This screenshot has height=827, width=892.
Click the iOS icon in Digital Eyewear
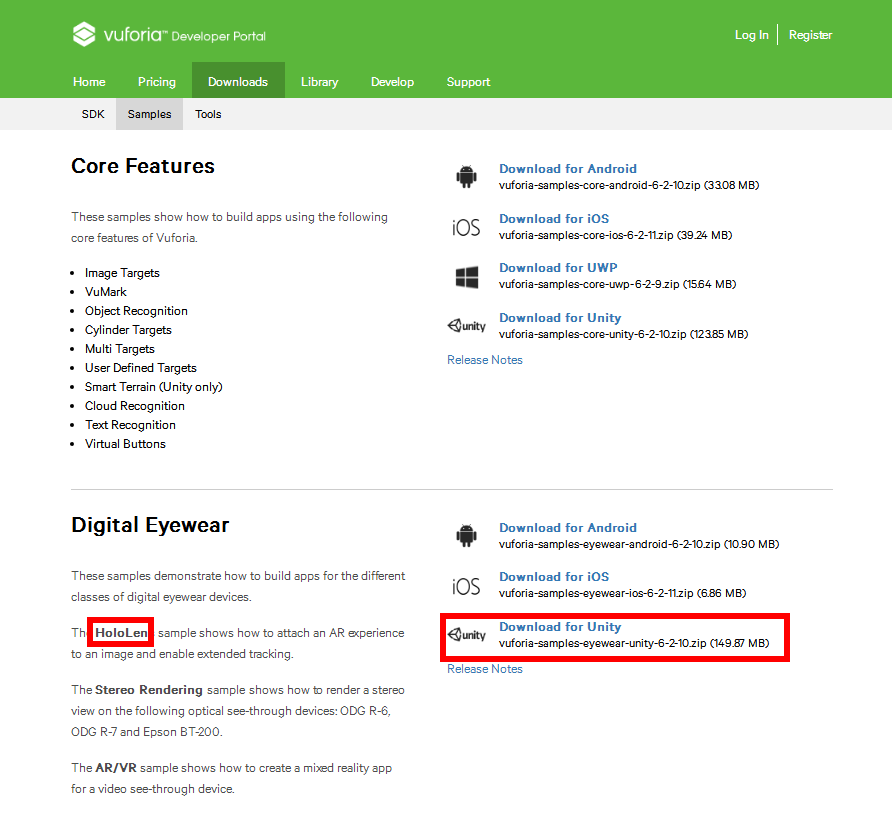[x=466, y=586]
